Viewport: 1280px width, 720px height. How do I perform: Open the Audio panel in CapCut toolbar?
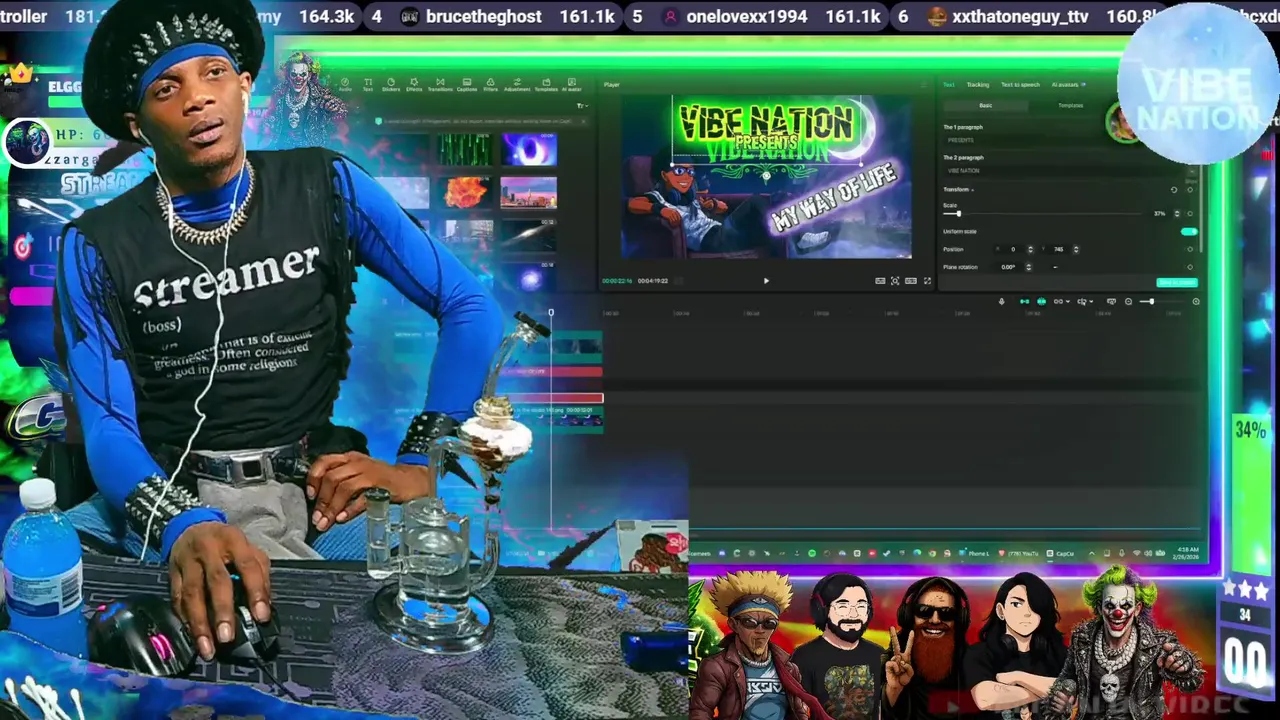345,85
